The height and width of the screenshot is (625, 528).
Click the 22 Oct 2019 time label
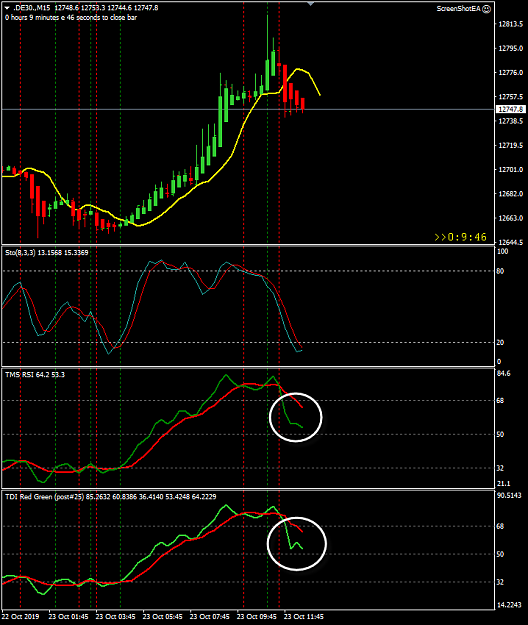pos(20,616)
